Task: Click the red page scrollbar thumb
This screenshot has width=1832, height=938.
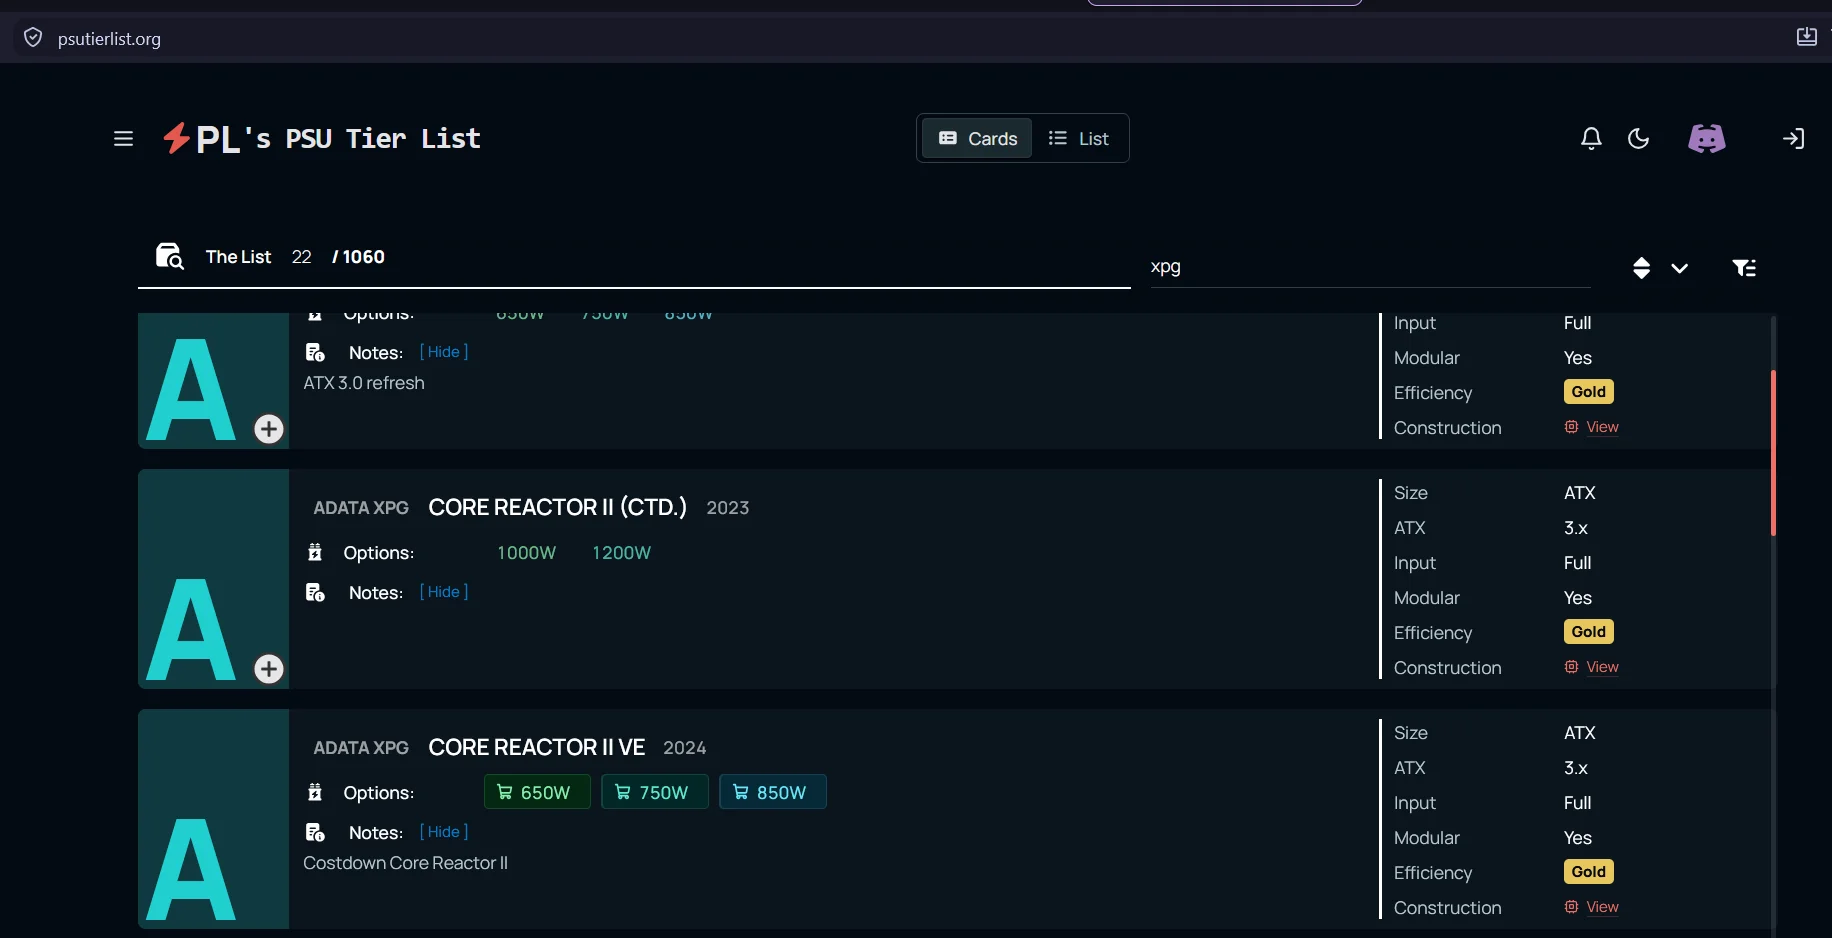Action: tap(1773, 453)
